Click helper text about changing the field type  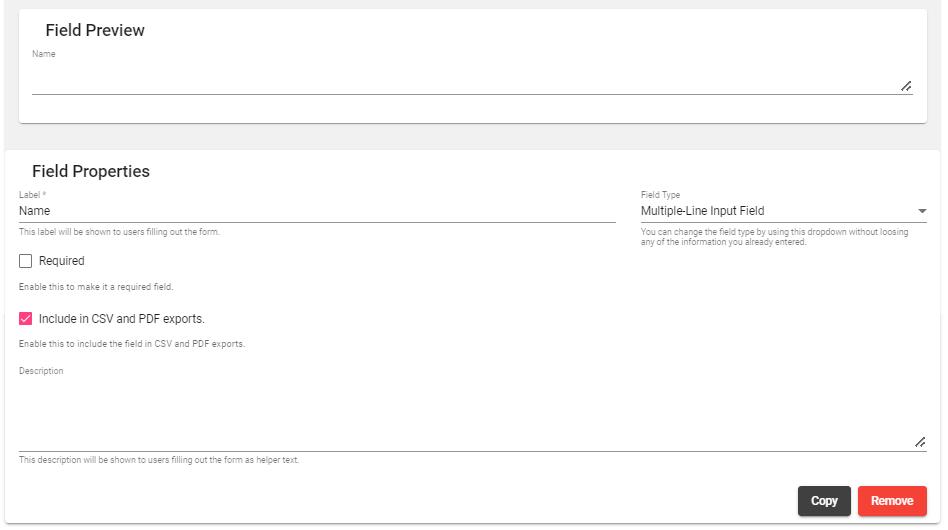coord(774,237)
